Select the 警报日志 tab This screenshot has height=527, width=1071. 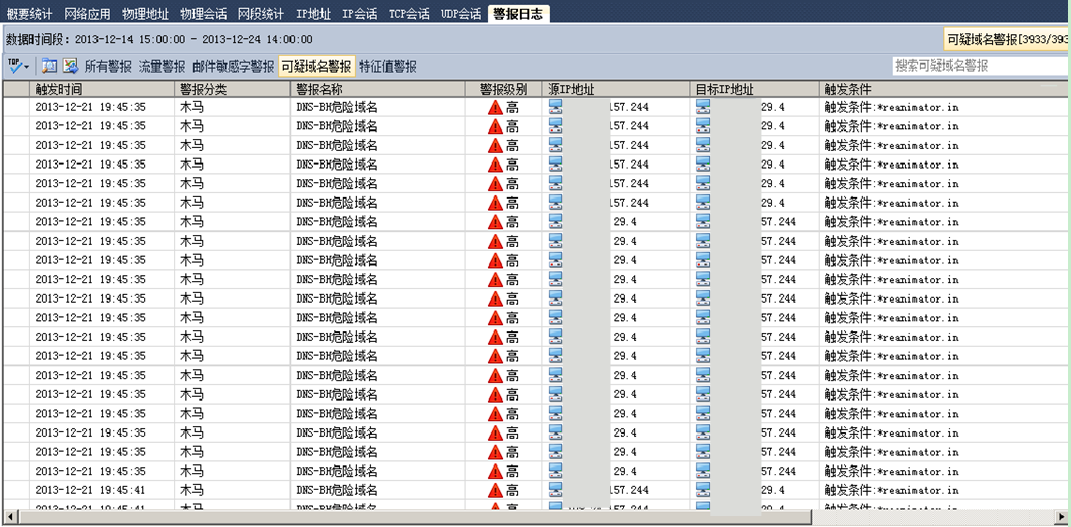[x=519, y=14]
